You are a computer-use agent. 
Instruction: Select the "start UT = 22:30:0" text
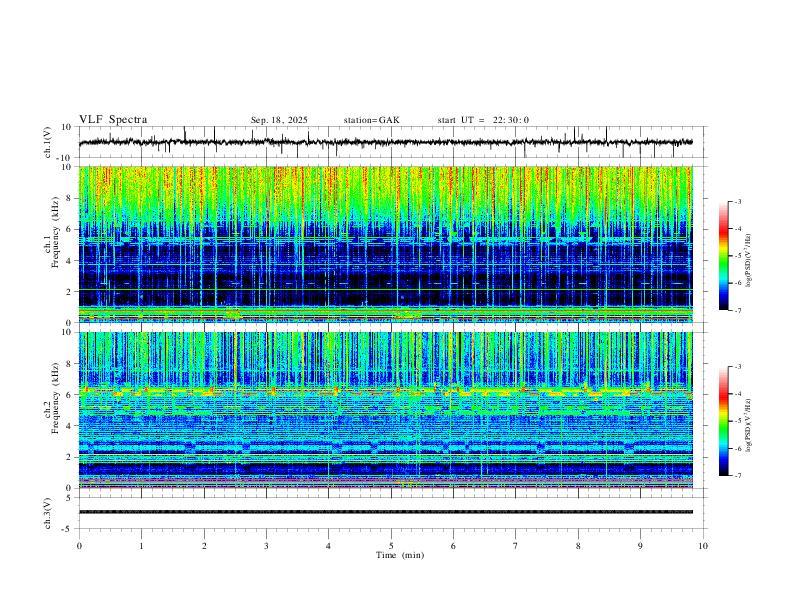pyautogui.click(x=483, y=120)
